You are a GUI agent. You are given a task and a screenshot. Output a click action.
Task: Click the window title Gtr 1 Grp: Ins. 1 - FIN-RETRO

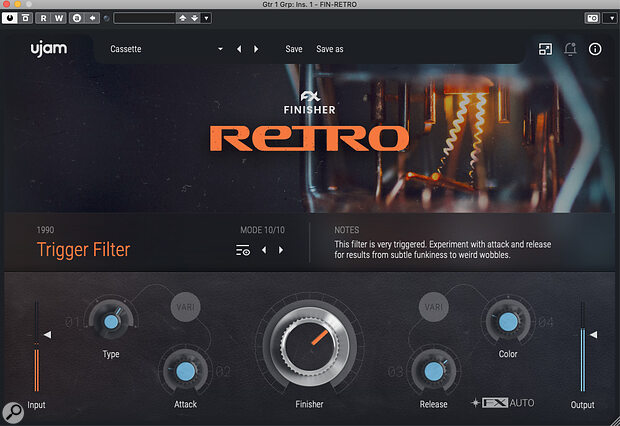click(310, 4)
